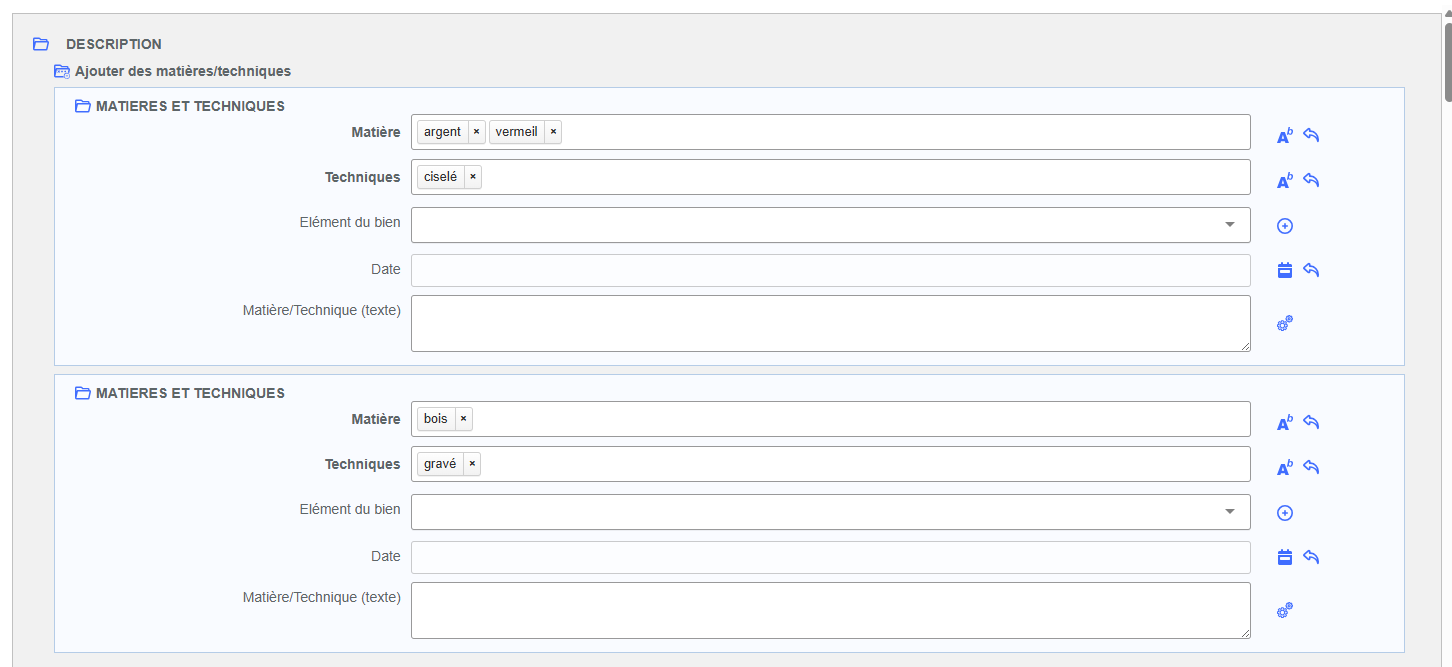Image resolution: width=1452 pixels, height=667 pixels.
Task: Click the gears icon beside second Matière/Technique text area
Action: (1285, 610)
